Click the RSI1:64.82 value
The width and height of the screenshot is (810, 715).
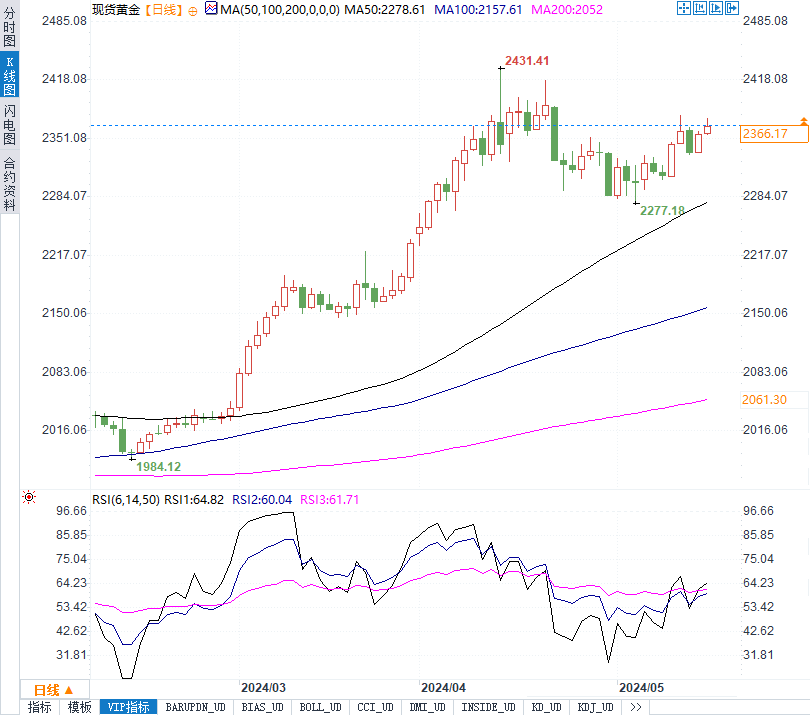click(194, 500)
